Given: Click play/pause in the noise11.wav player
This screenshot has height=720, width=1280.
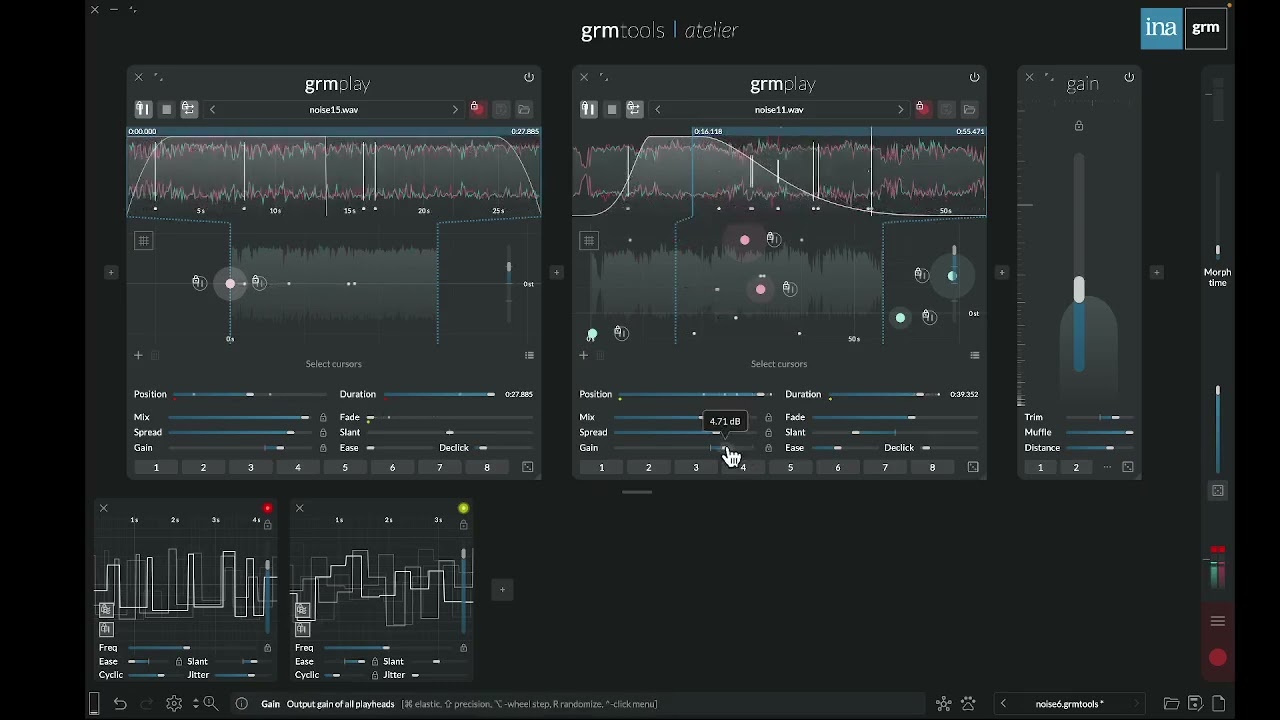Looking at the screenshot, I should [x=589, y=109].
